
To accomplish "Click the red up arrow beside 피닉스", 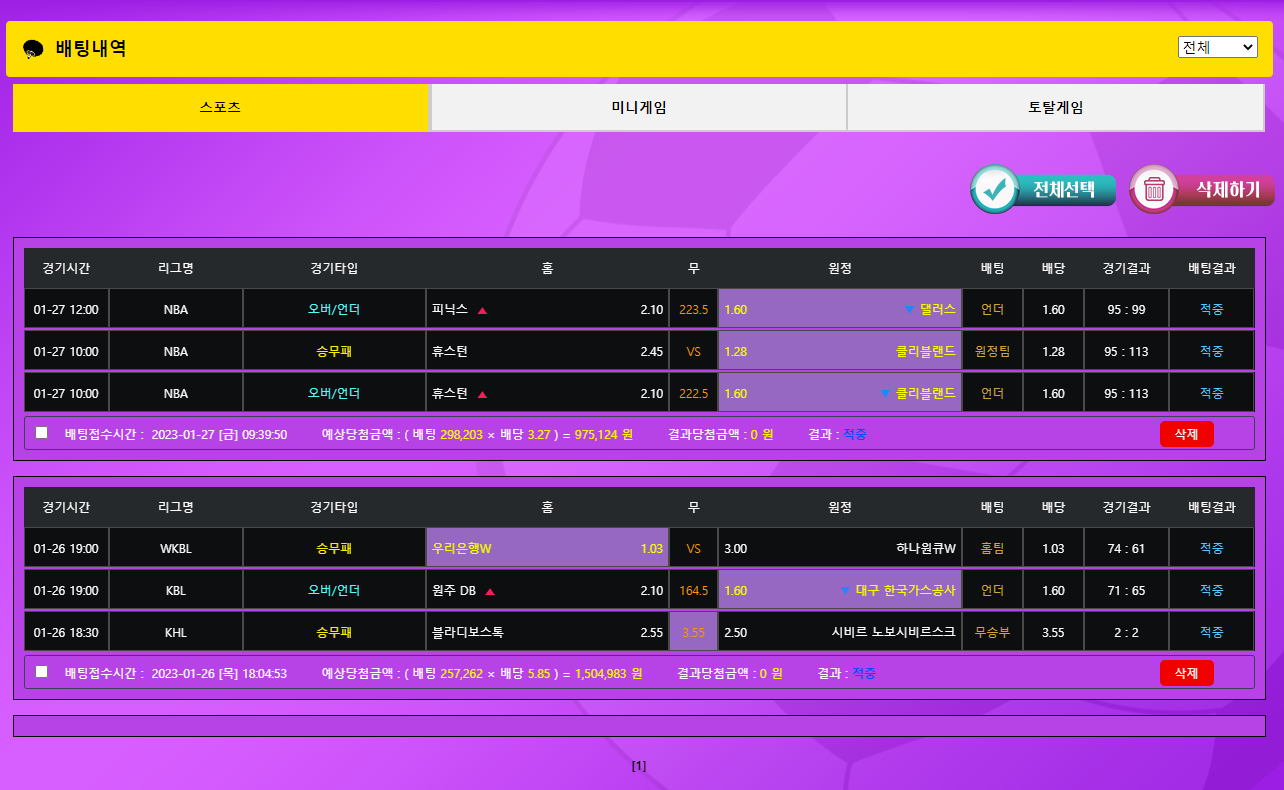I will (482, 310).
